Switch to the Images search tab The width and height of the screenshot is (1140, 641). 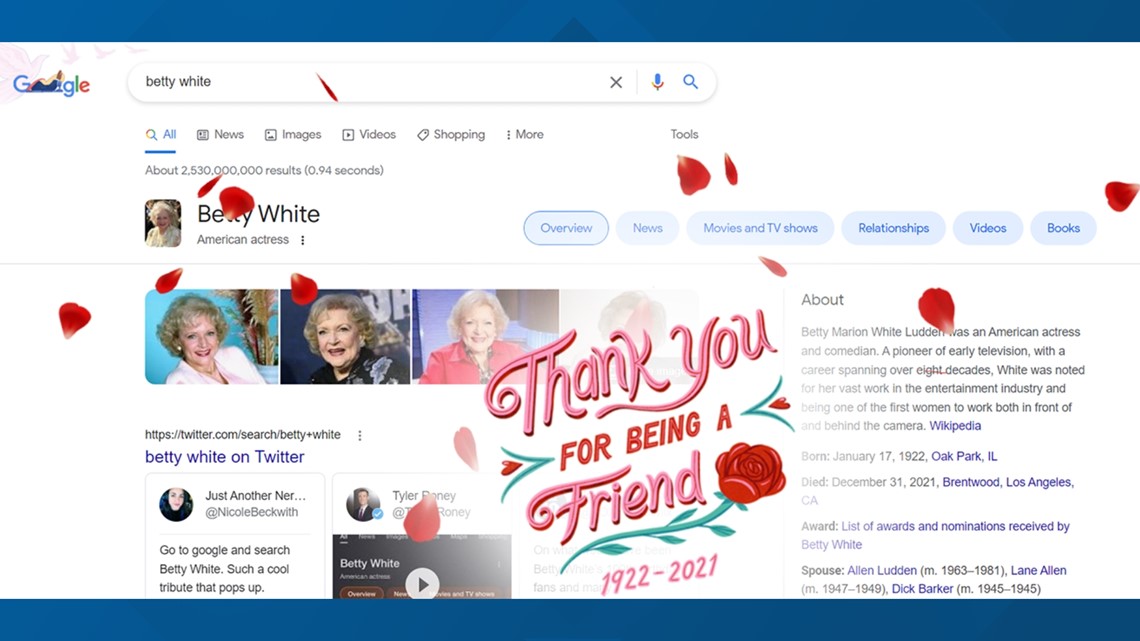(293, 134)
